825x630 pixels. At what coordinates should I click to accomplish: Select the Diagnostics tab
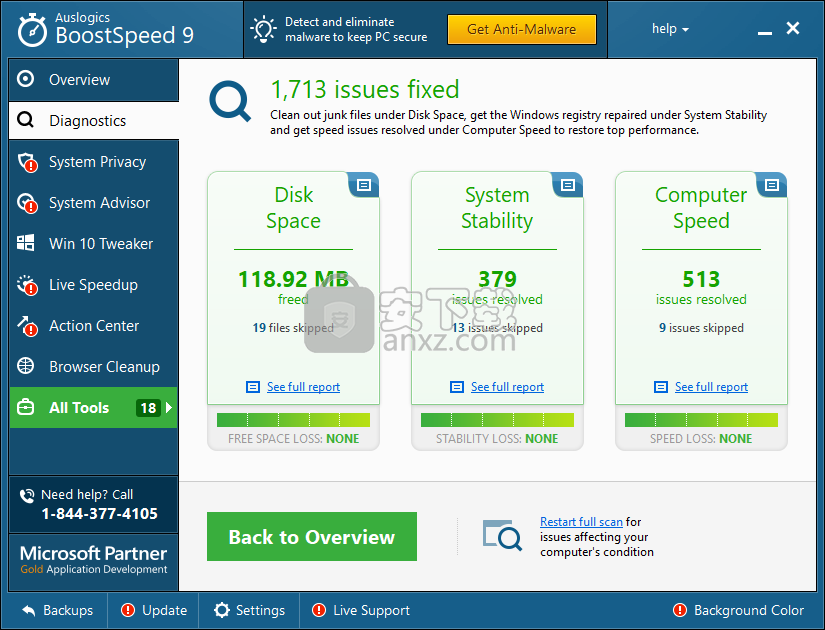click(94, 121)
